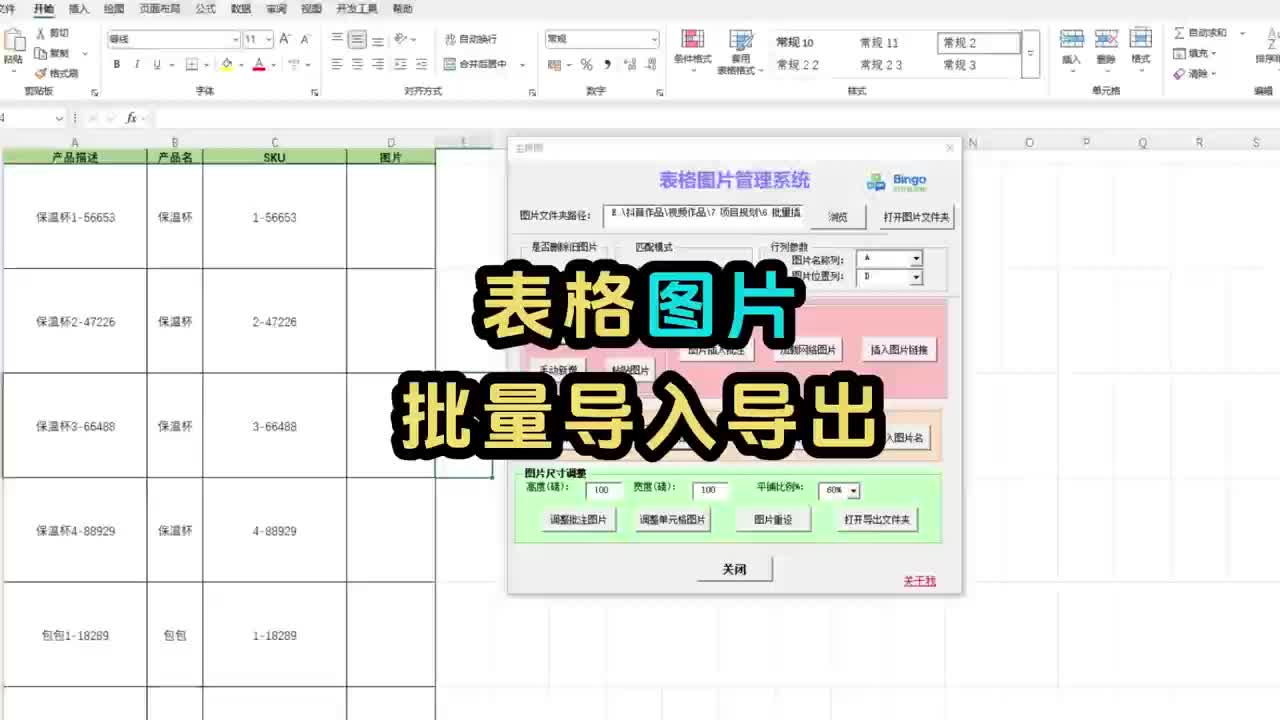
Task: Open the font color swatch
Action: click(x=259, y=63)
